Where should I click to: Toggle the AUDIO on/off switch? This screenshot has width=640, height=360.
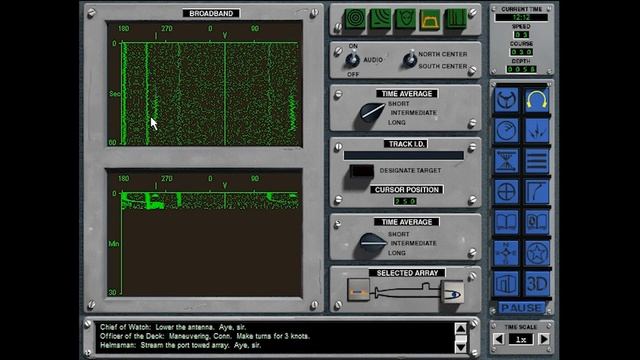coord(353,60)
